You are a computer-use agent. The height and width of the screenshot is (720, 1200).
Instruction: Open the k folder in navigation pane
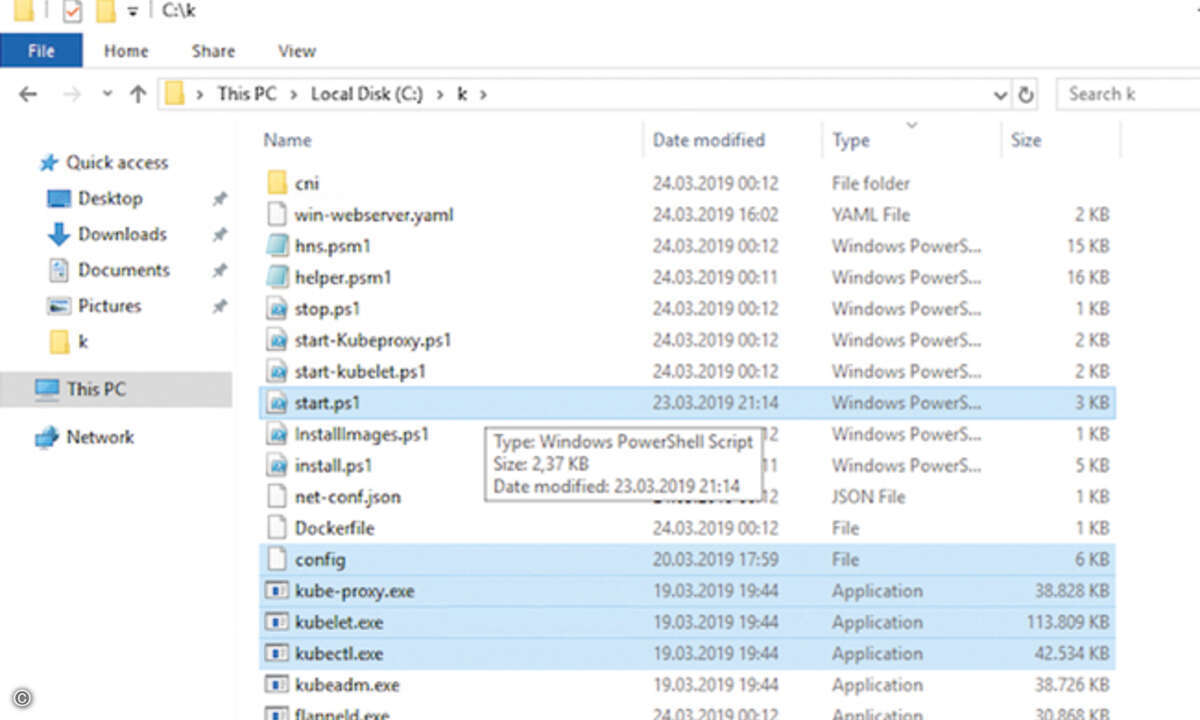coord(83,342)
